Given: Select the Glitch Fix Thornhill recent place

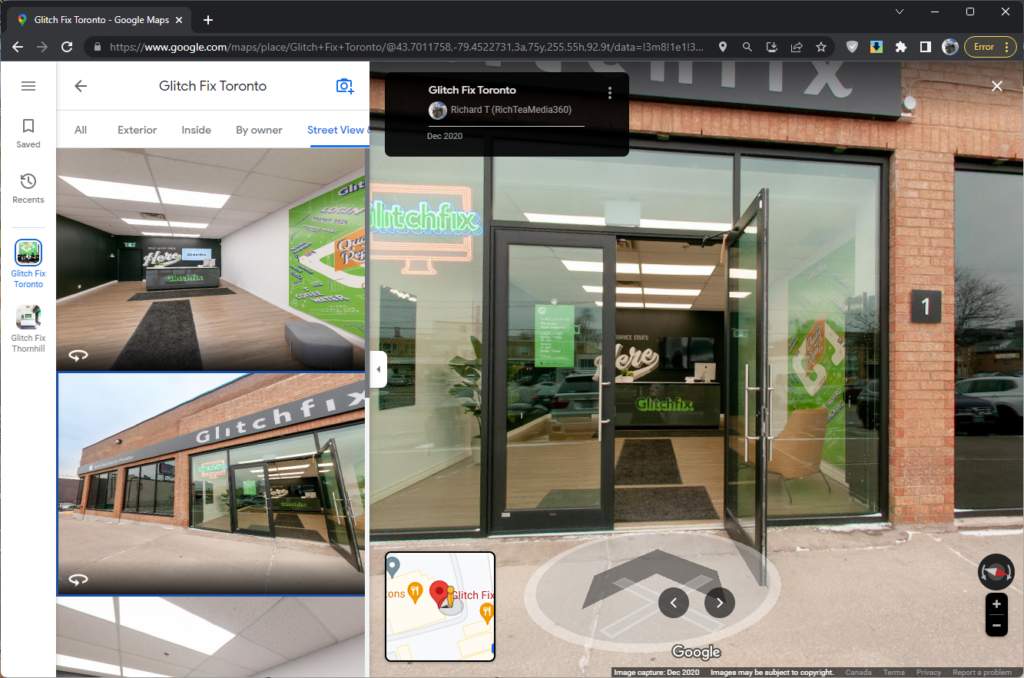Looking at the screenshot, I should point(28,329).
